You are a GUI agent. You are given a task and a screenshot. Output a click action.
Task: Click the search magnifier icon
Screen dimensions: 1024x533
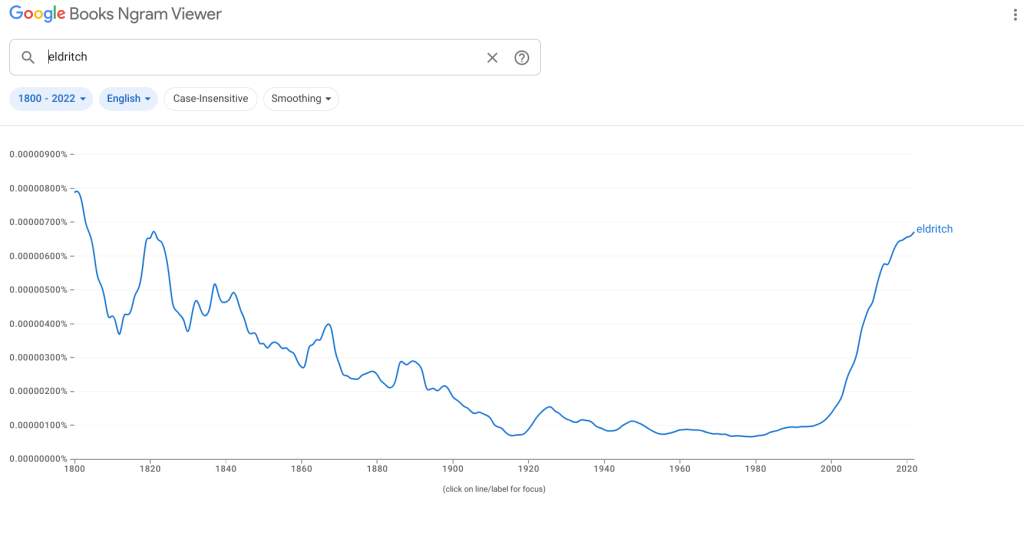point(28,58)
